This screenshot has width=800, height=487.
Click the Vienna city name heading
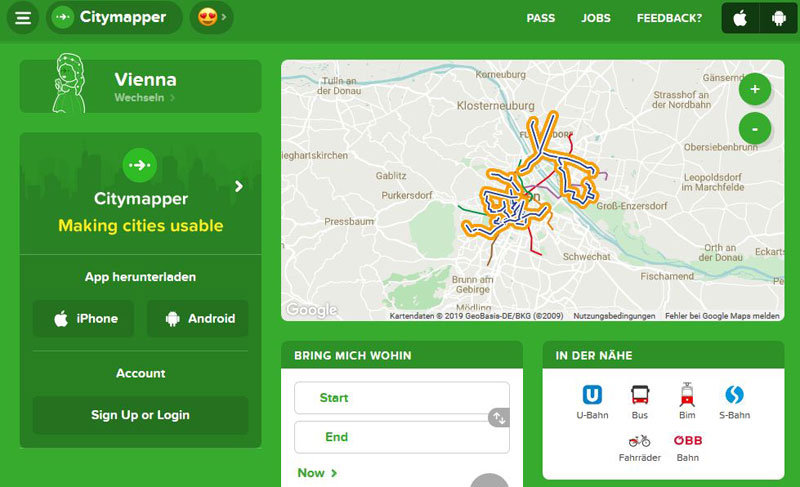click(145, 80)
